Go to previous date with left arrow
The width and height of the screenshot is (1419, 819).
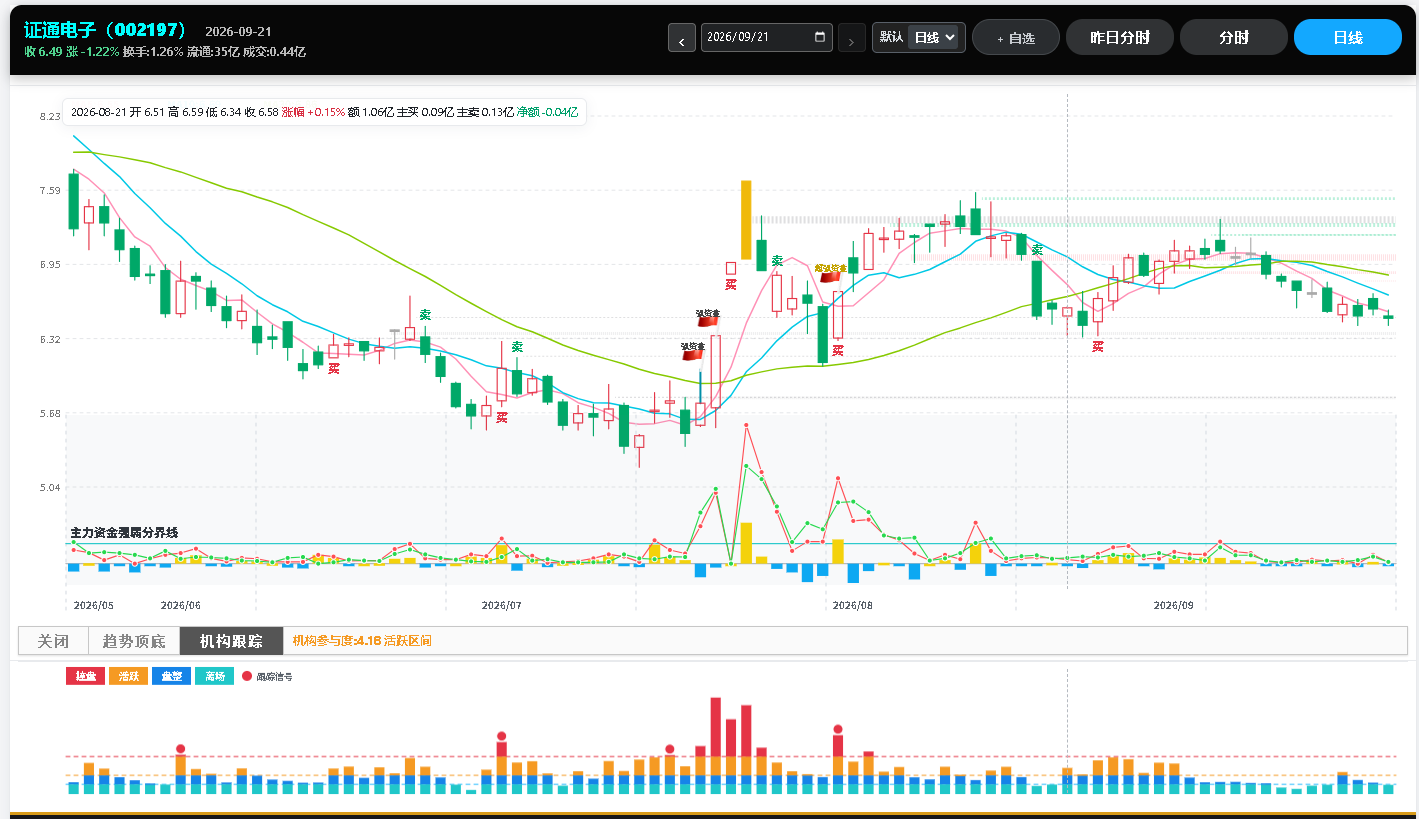(x=682, y=38)
